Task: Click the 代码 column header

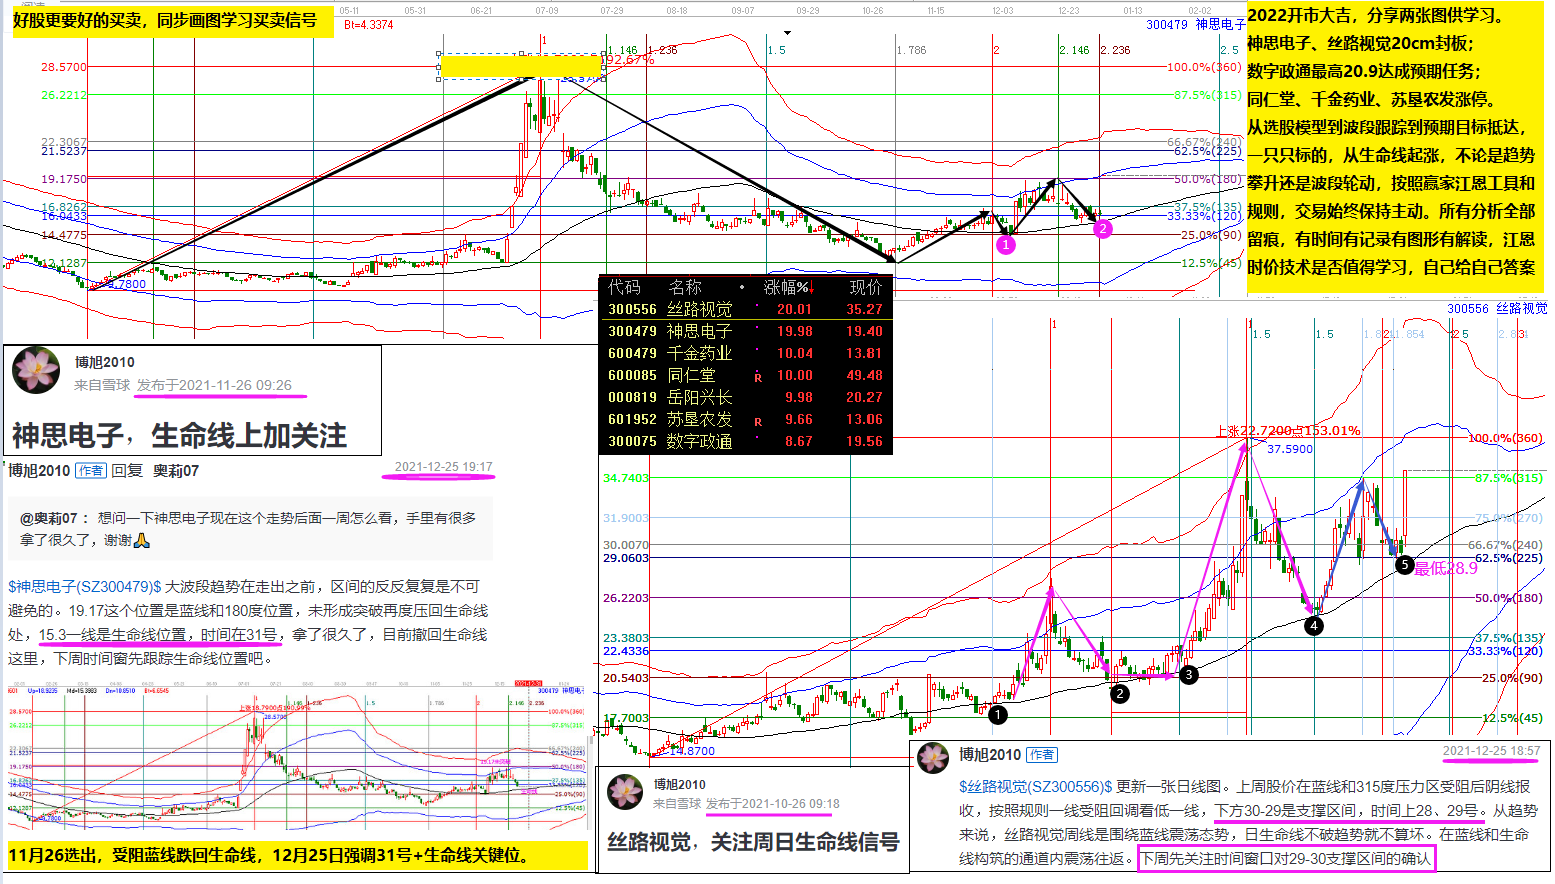Action: pyautogui.click(x=624, y=288)
